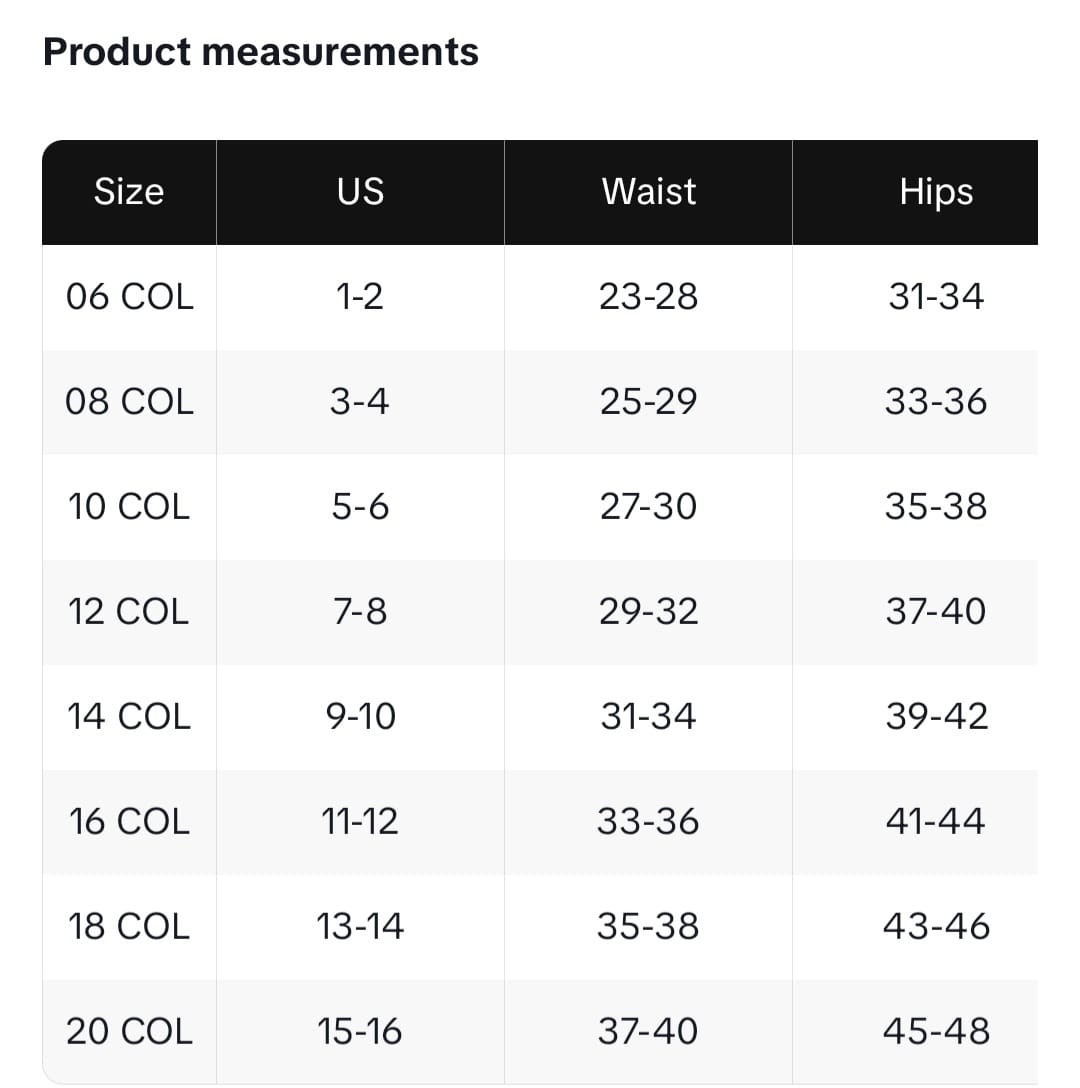Click waist value 33-36
This screenshot has height=1088, width=1080.
click(x=648, y=821)
